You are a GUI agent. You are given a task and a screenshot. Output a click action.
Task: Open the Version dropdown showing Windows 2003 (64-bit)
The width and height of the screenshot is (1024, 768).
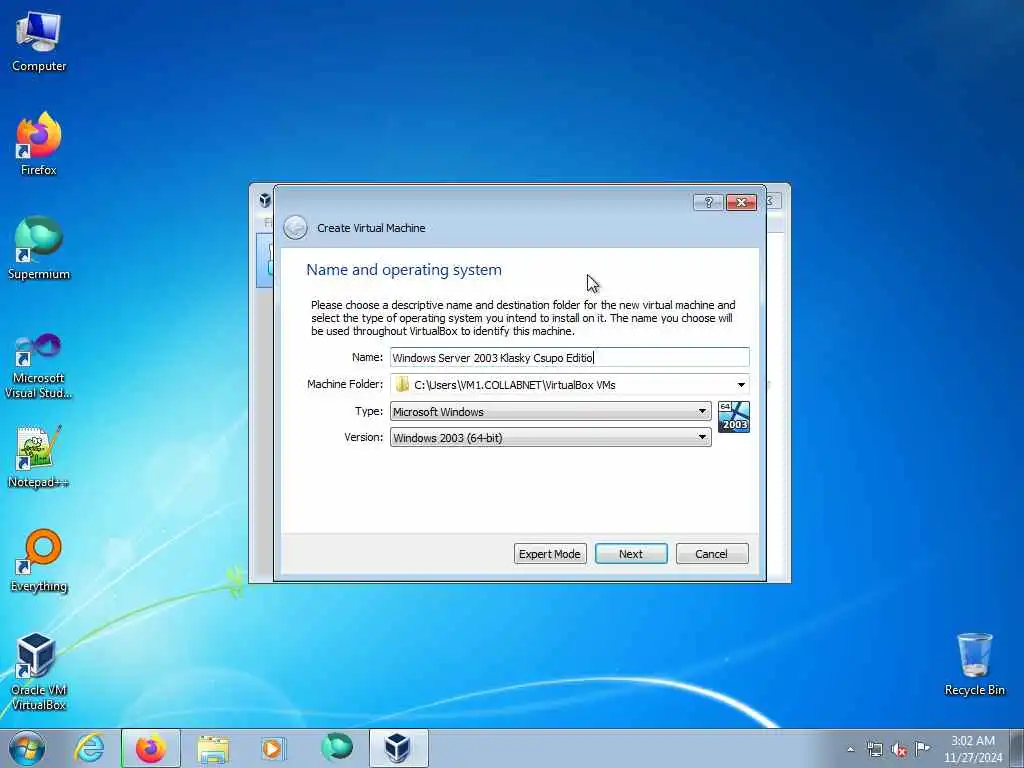[551, 438]
